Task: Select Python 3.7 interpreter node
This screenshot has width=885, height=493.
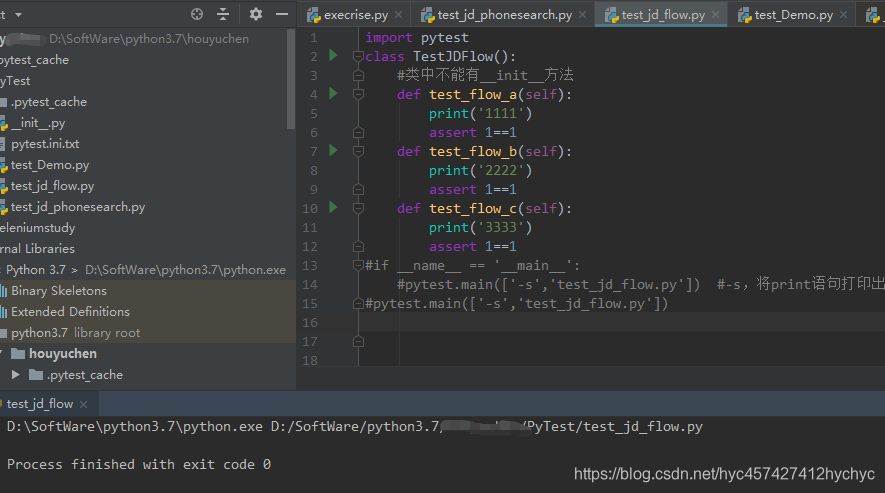Action: tap(146, 270)
